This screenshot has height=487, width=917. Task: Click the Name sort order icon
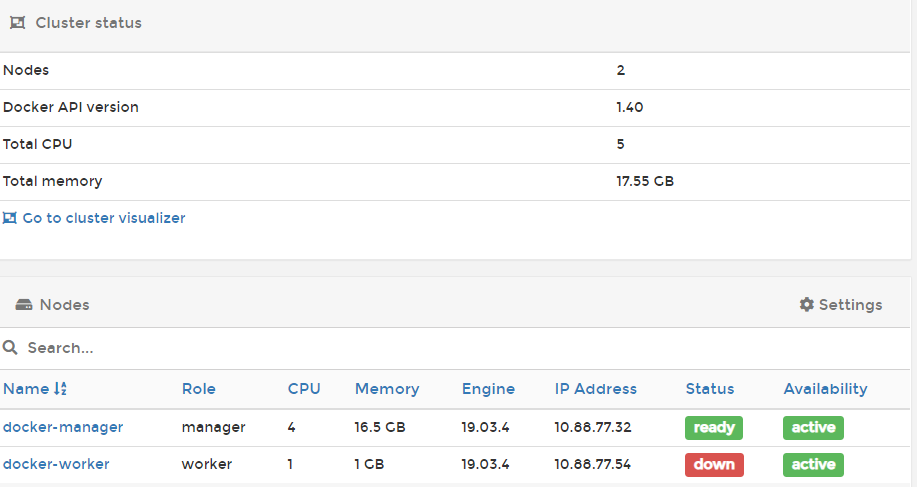click(60, 389)
